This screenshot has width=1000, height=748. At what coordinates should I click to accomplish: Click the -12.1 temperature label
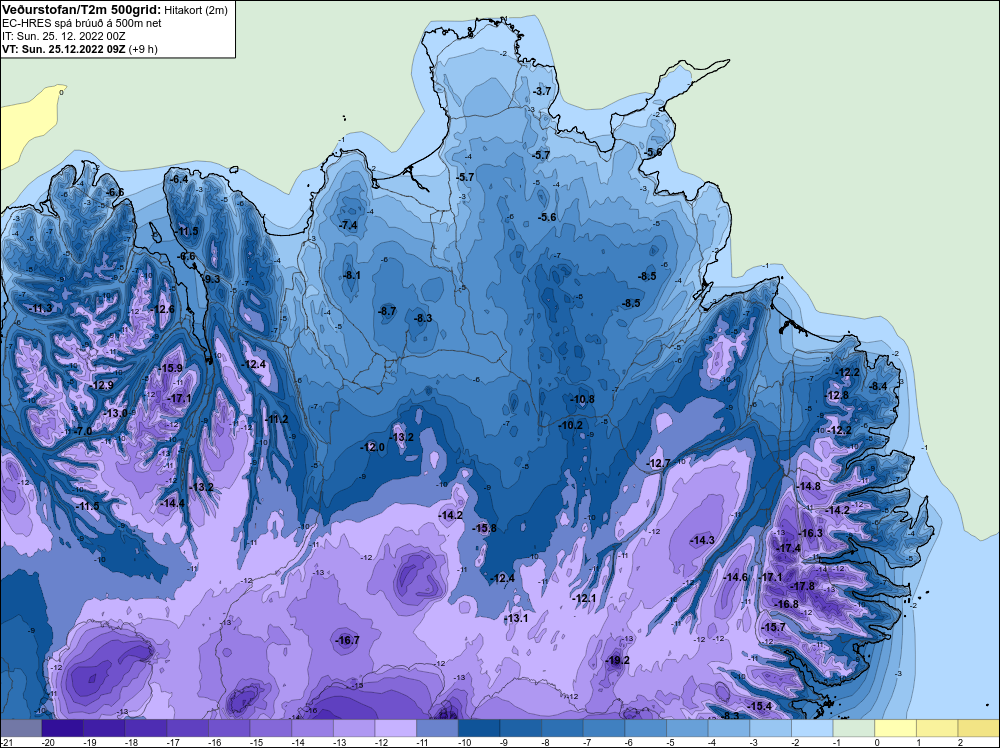pos(584,598)
